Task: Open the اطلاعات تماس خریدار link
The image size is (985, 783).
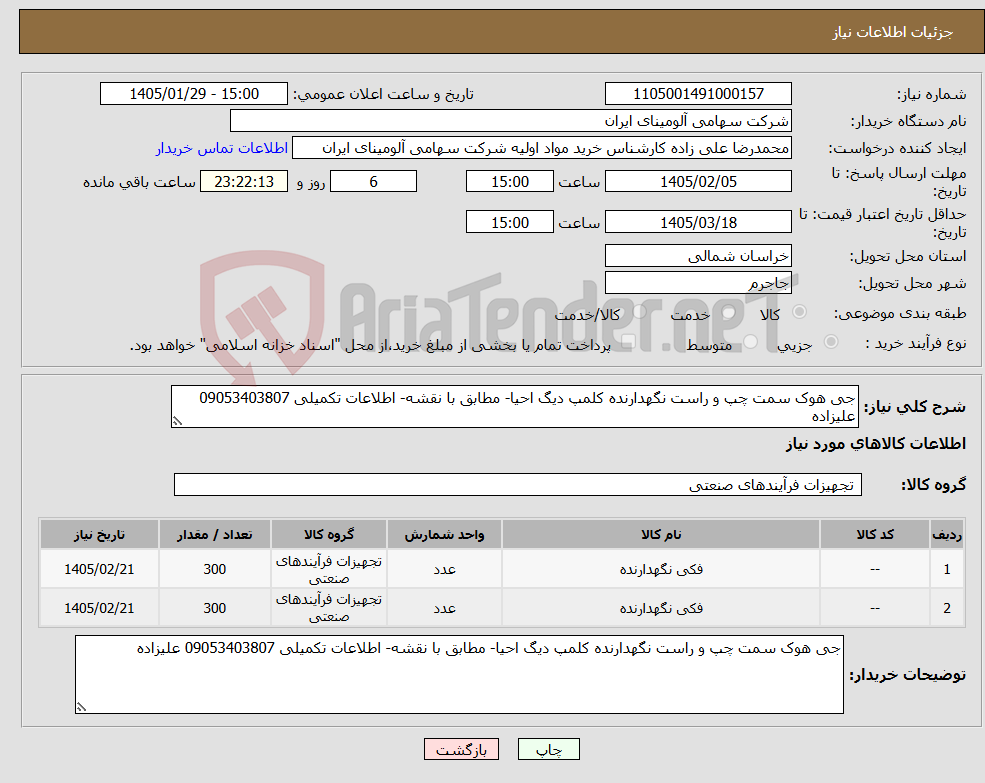Action: (222, 148)
